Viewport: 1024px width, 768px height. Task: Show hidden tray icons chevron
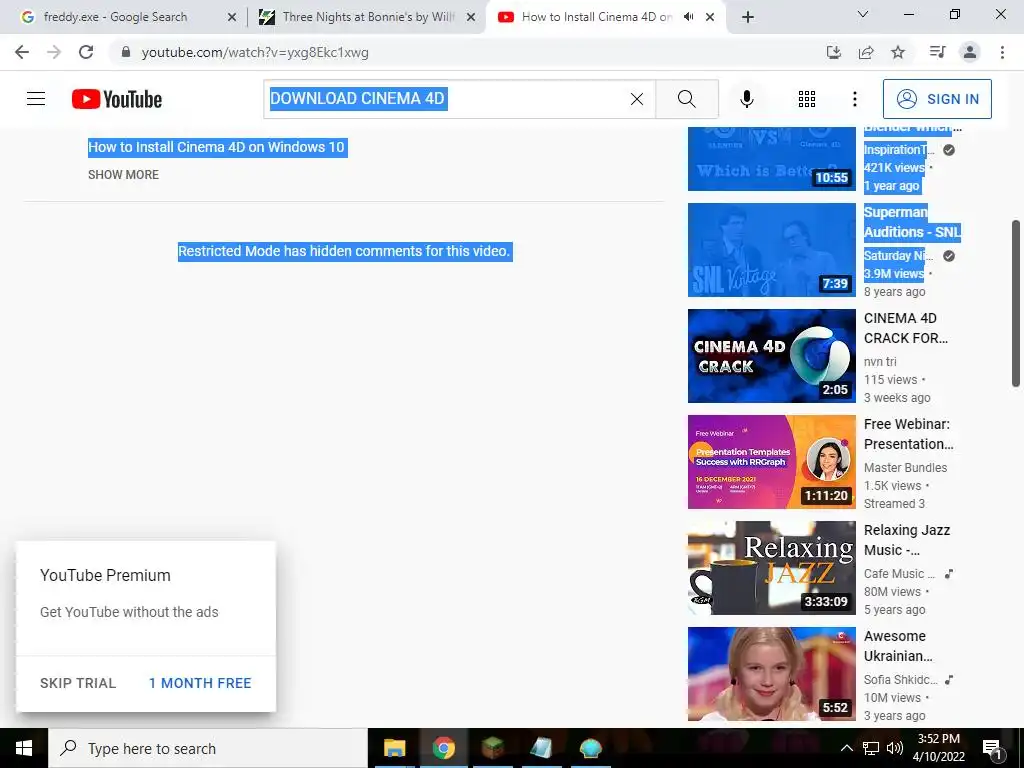[846, 748]
